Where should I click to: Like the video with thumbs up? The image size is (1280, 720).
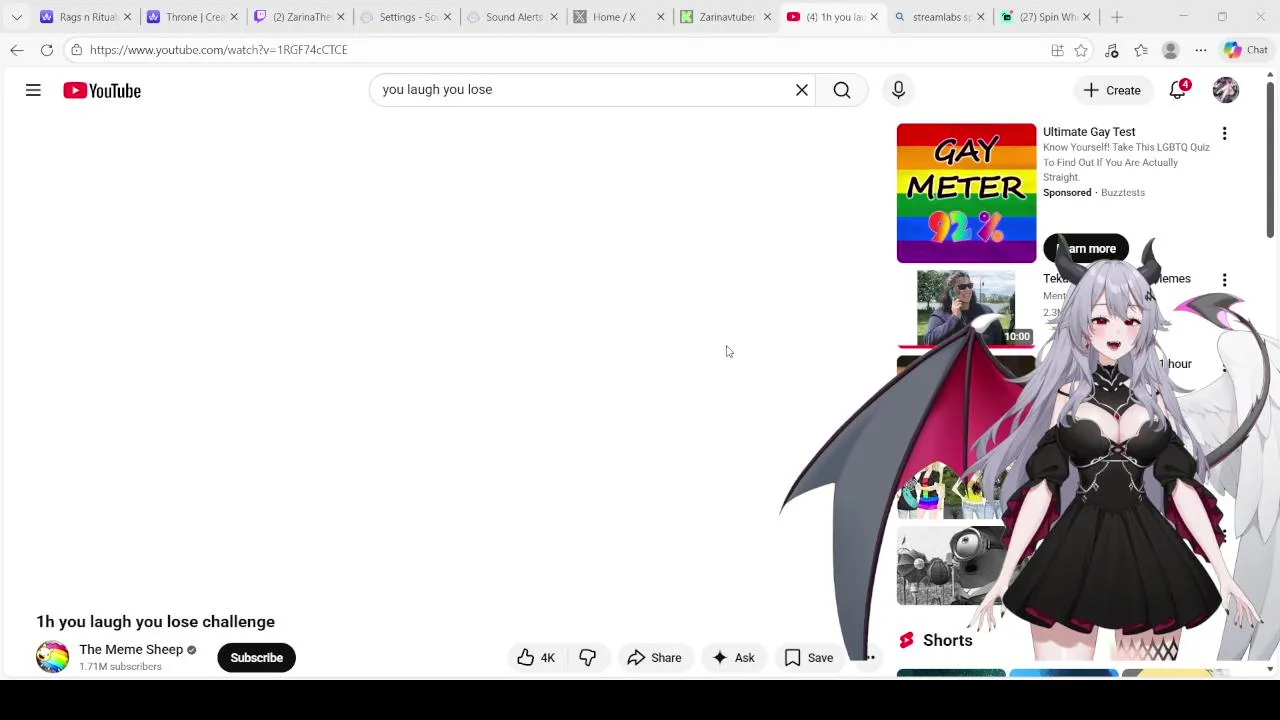pyautogui.click(x=536, y=658)
